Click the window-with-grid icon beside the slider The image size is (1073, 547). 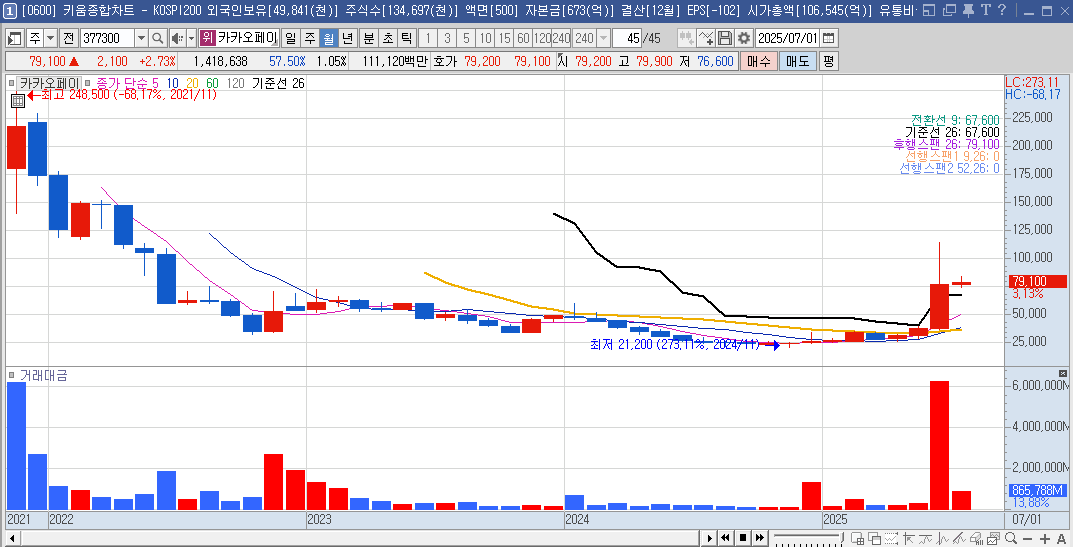(x=857, y=538)
